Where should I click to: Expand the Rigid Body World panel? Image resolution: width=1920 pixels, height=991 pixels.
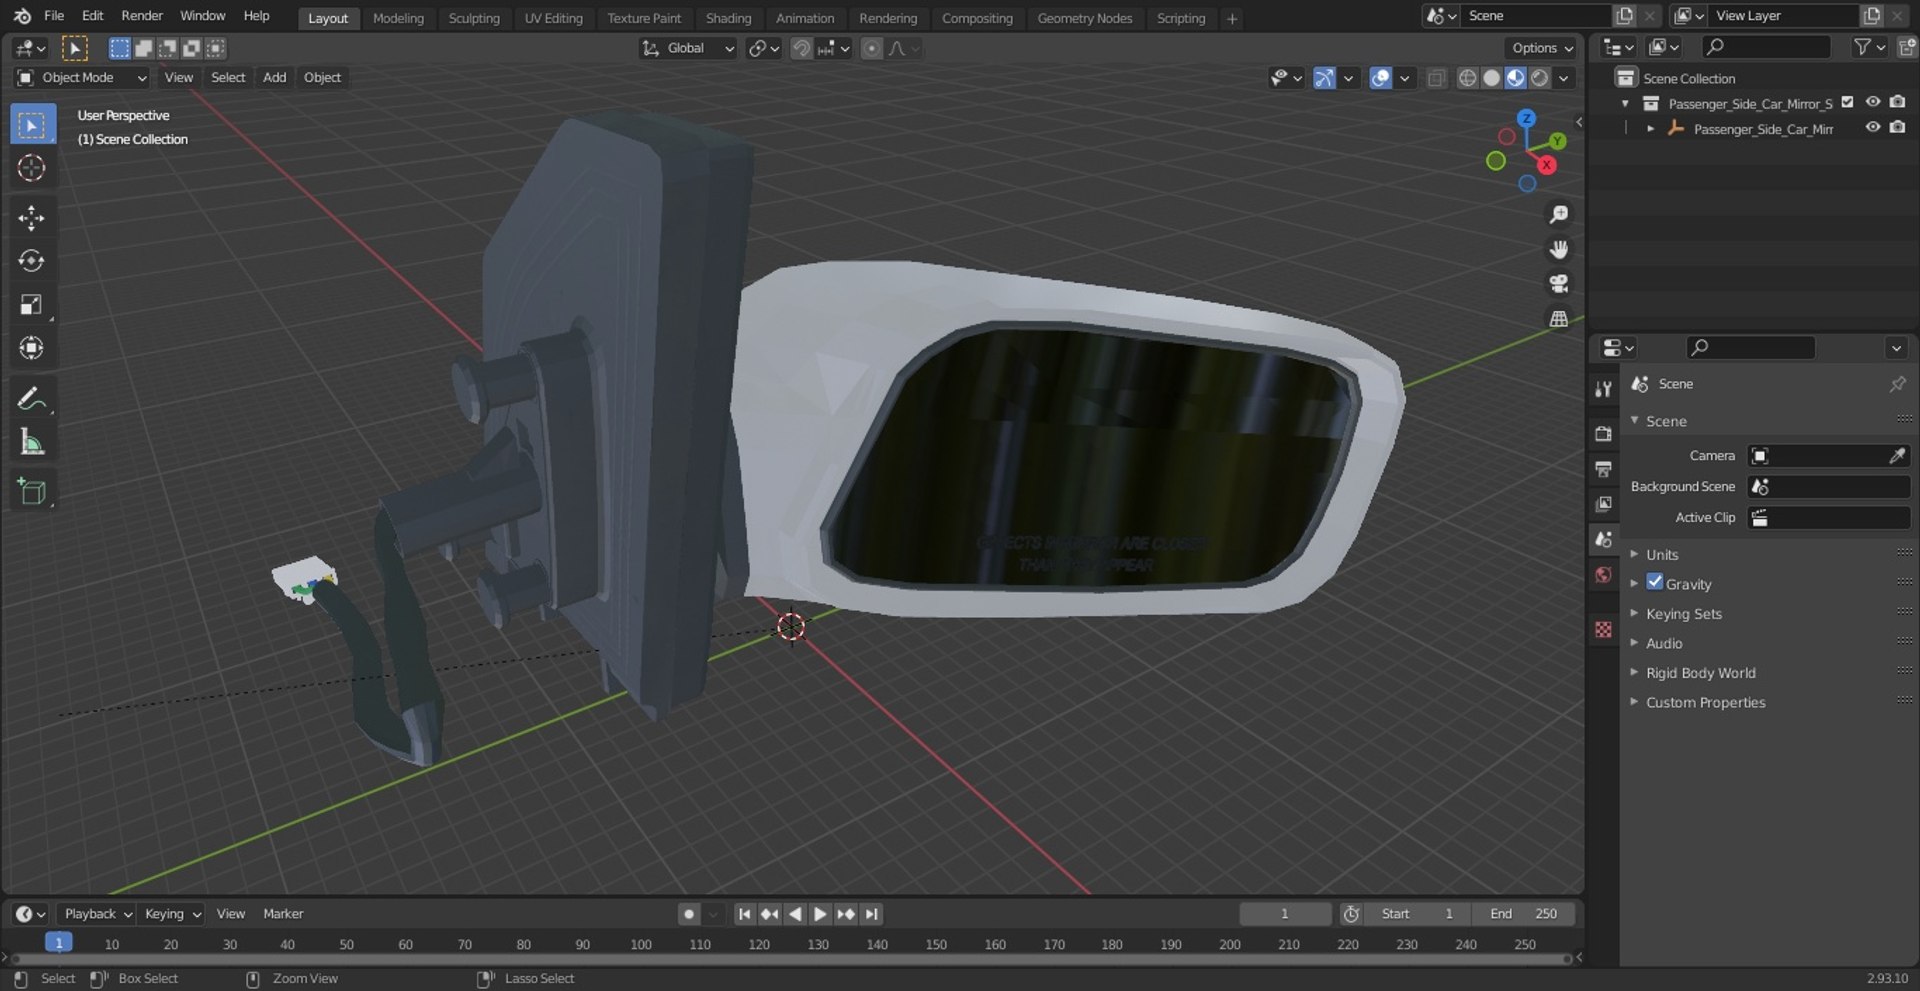[x=1700, y=673]
